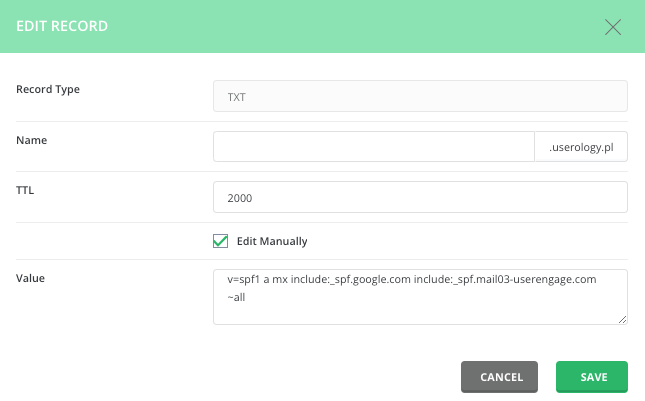Click the Edit Manually label text
The height and width of the screenshot is (401, 645).
(x=272, y=241)
